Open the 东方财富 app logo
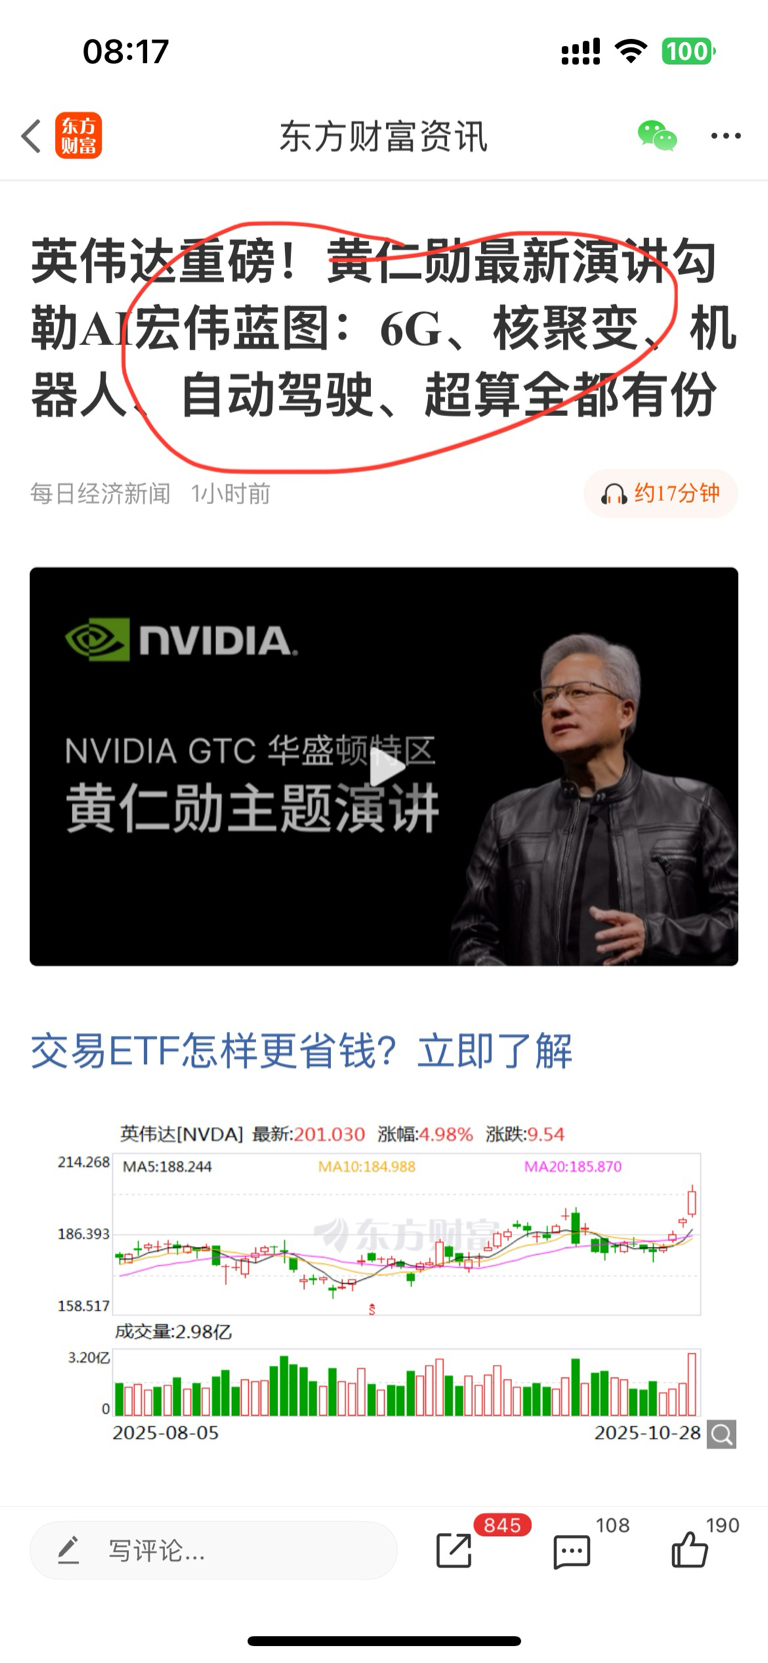Image resolution: width=768 pixels, height=1663 pixels. coord(78,136)
